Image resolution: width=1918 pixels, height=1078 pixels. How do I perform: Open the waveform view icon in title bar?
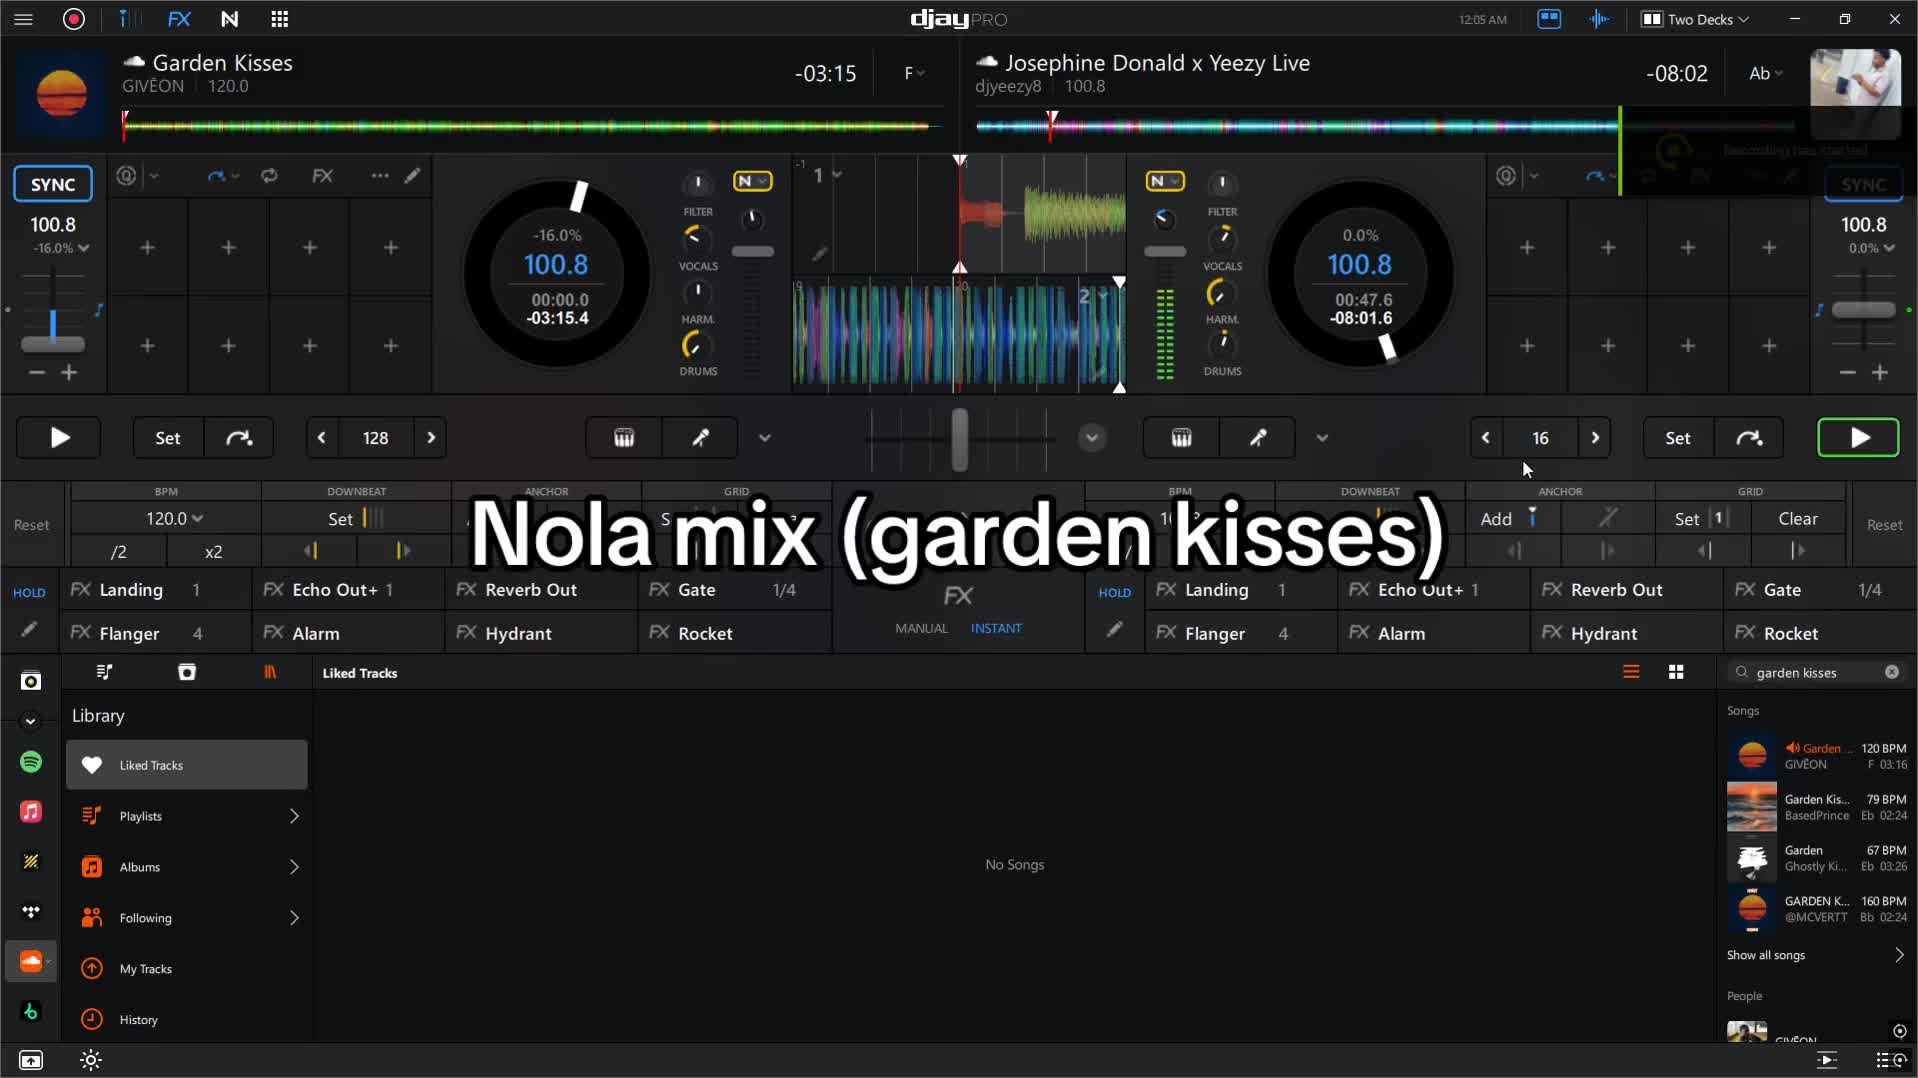[1599, 19]
